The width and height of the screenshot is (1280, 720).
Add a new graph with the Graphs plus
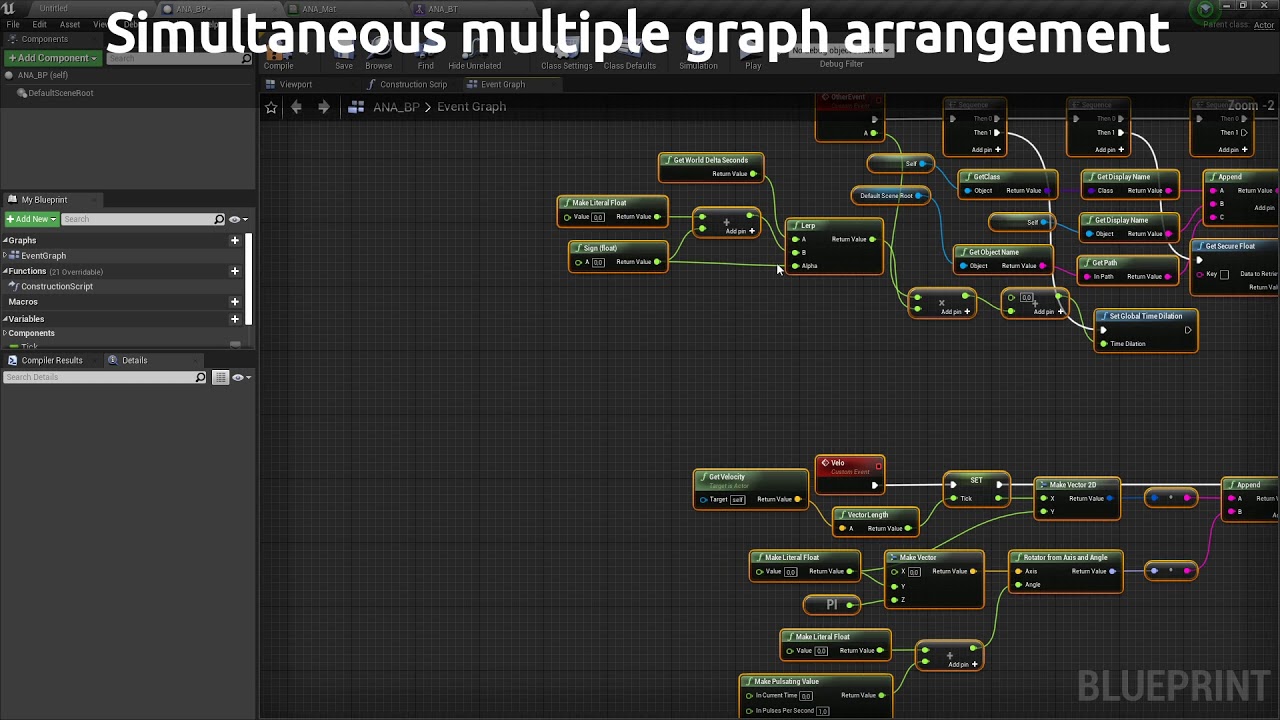235,240
